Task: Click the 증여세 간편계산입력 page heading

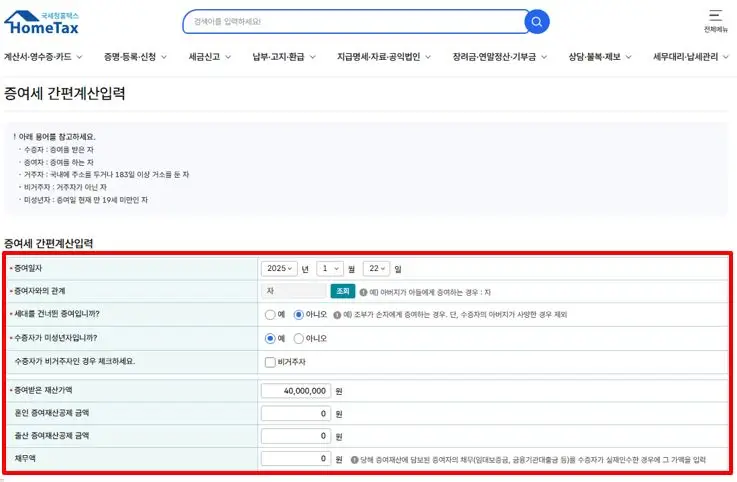Action: click(64, 93)
